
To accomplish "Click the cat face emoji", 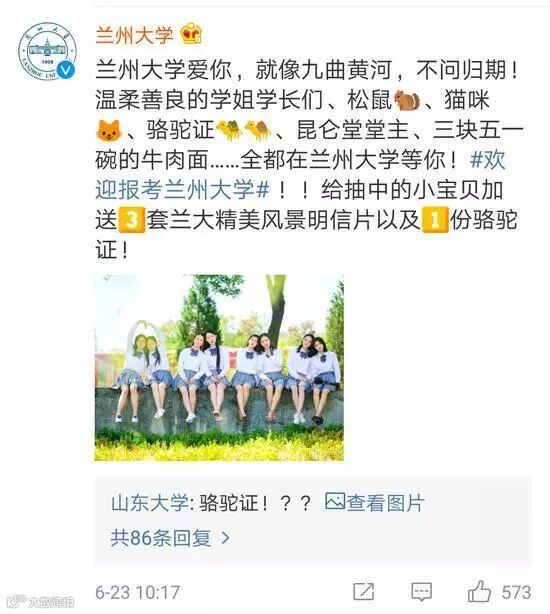I will tap(108, 131).
